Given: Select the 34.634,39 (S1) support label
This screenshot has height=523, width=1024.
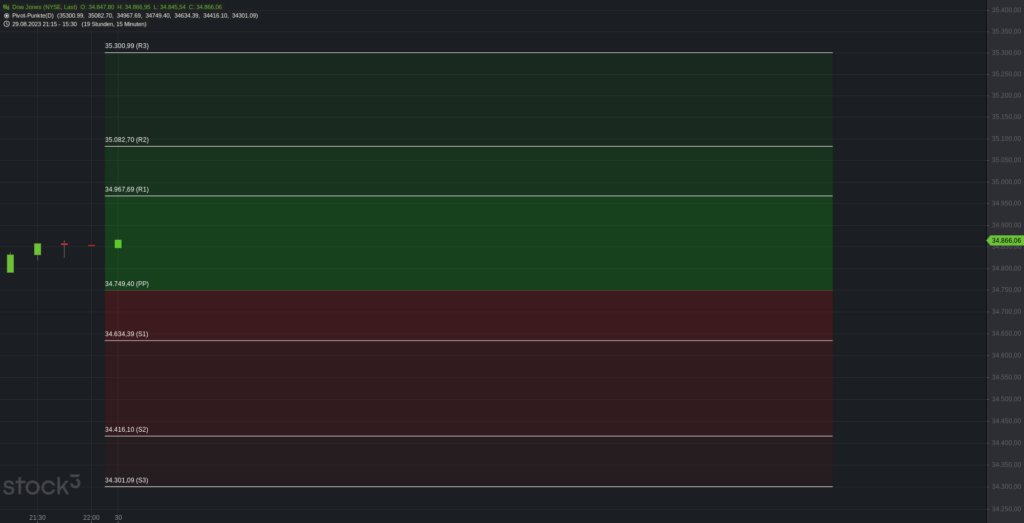Looking at the screenshot, I should [x=127, y=333].
